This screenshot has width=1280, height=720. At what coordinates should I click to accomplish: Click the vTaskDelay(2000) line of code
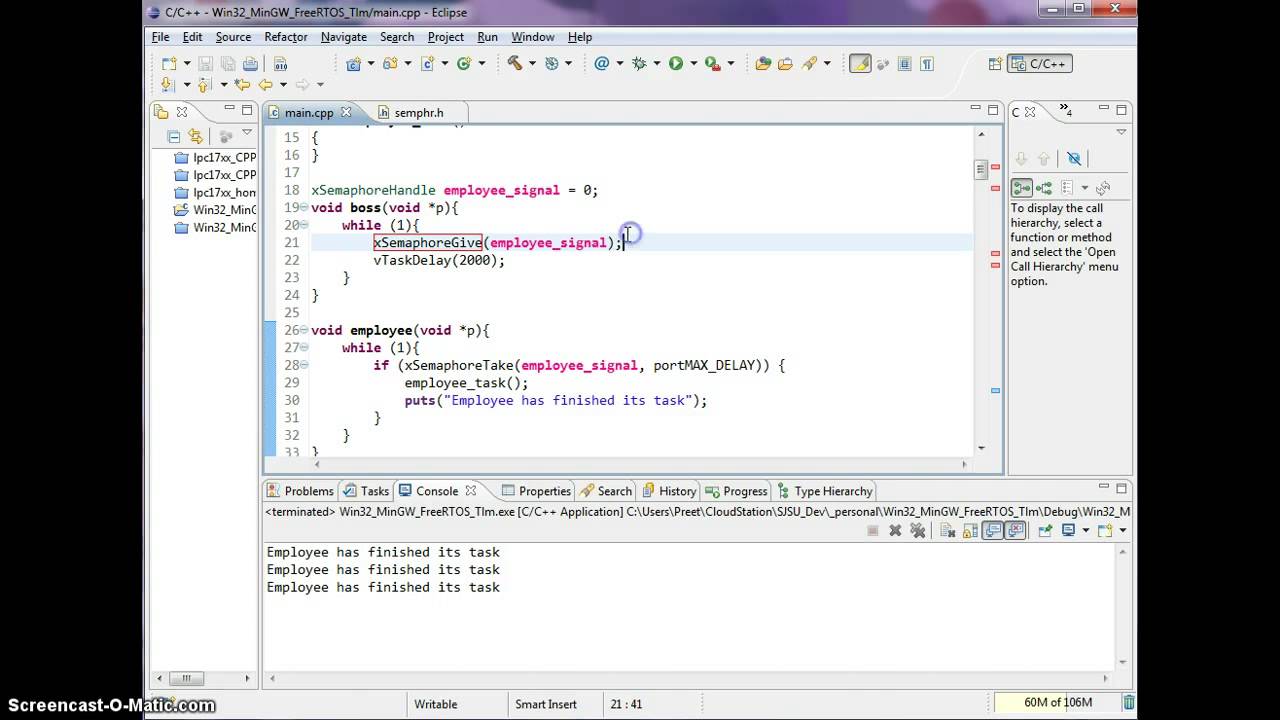439,260
